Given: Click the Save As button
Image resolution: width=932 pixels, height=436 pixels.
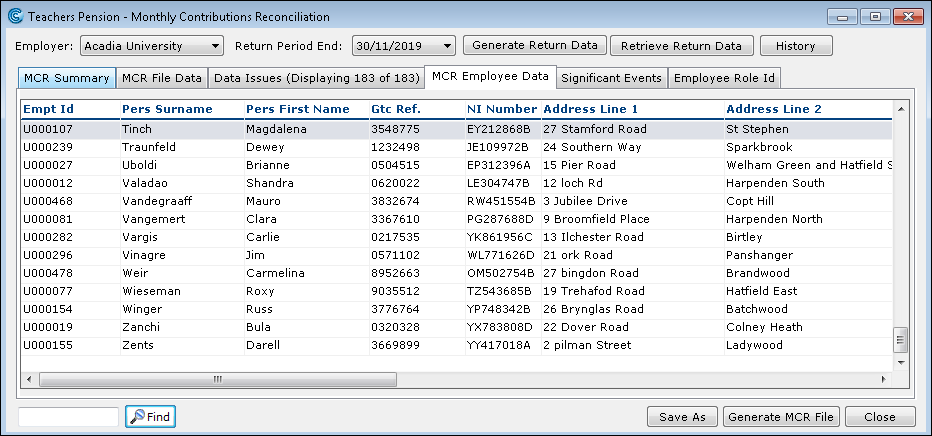Looking at the screenshot, I should [682, 417].
